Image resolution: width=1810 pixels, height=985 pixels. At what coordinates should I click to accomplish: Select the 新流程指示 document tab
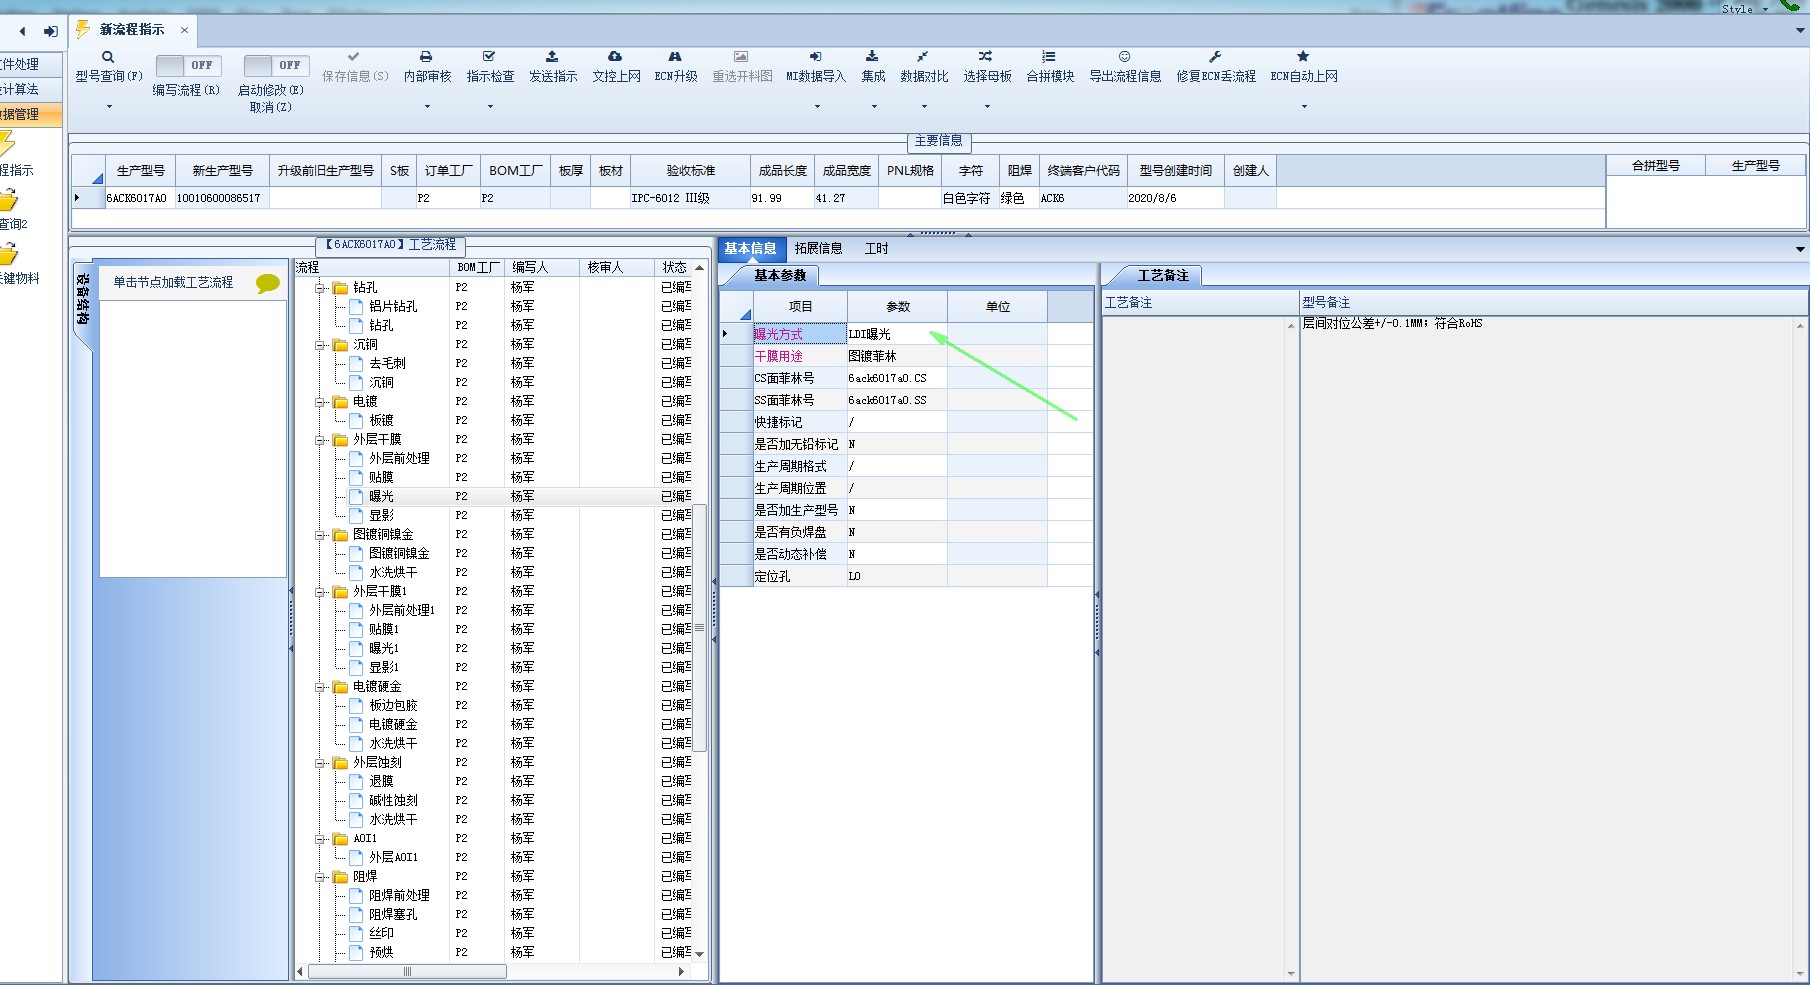132,30
